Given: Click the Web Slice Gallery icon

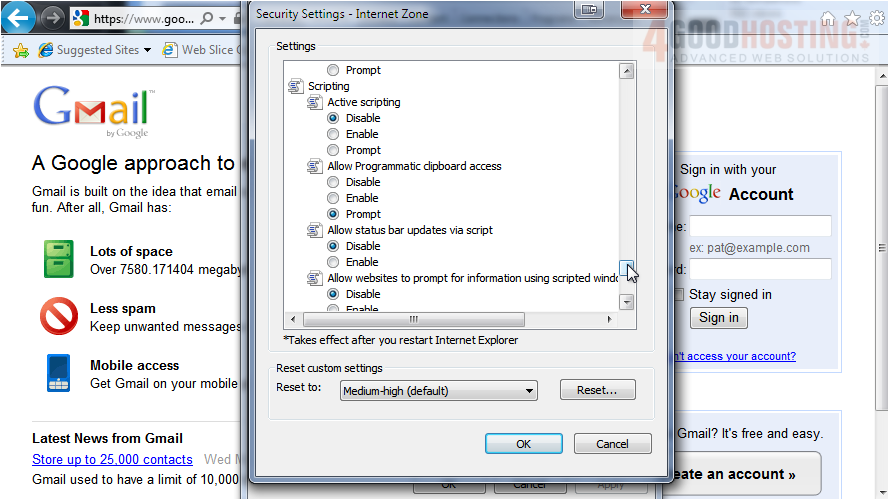Looking at the screenshot, I should [x=170, y=50].
